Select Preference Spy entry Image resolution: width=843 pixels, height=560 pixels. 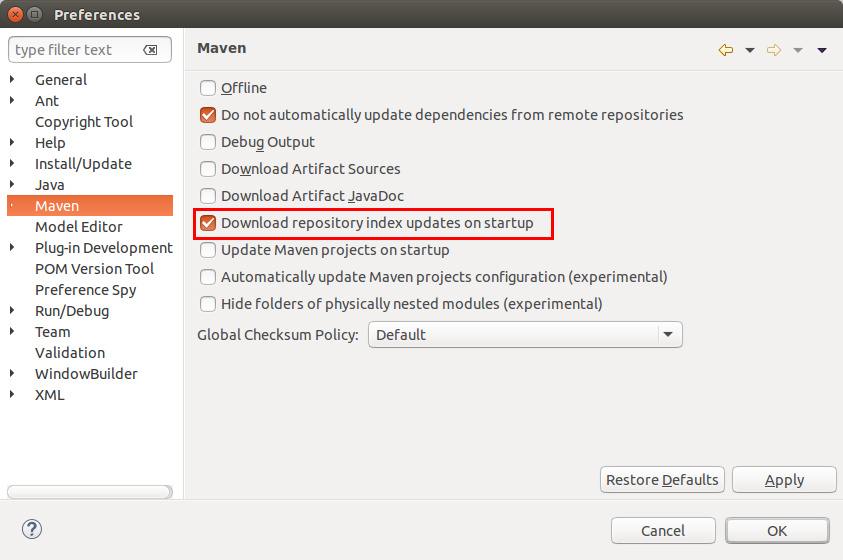(85, 290)
